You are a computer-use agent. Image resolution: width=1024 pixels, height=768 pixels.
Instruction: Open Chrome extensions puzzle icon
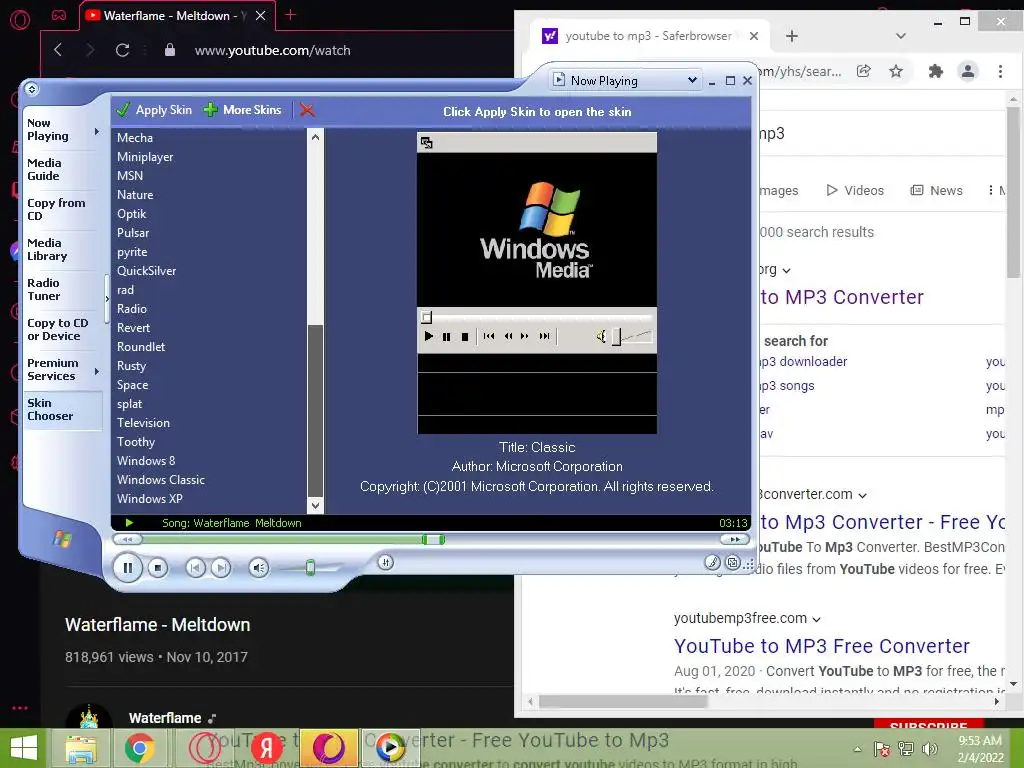[936, 71]
